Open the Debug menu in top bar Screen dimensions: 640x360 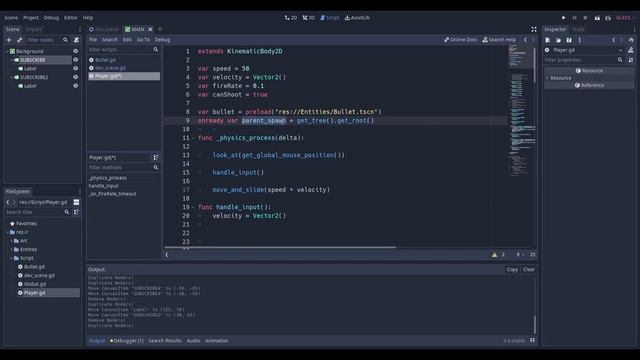[x=51, y=18]
